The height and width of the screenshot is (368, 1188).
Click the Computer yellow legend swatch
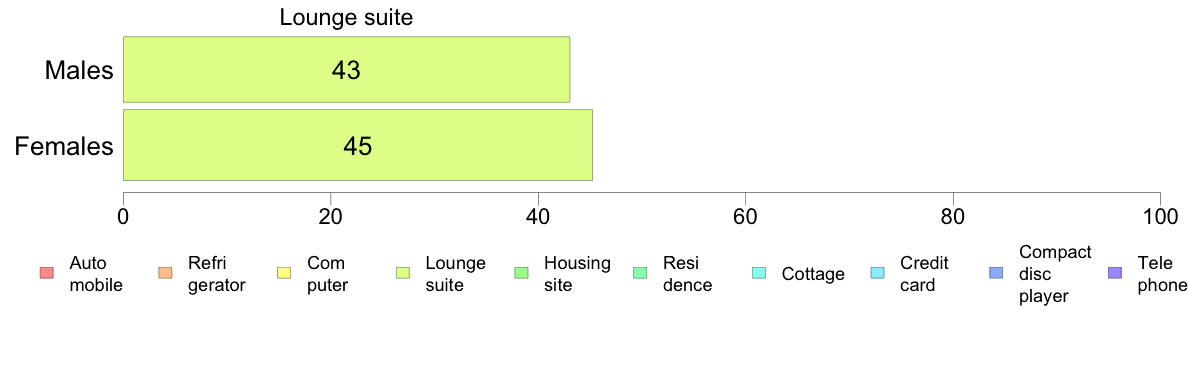[283, 273]
